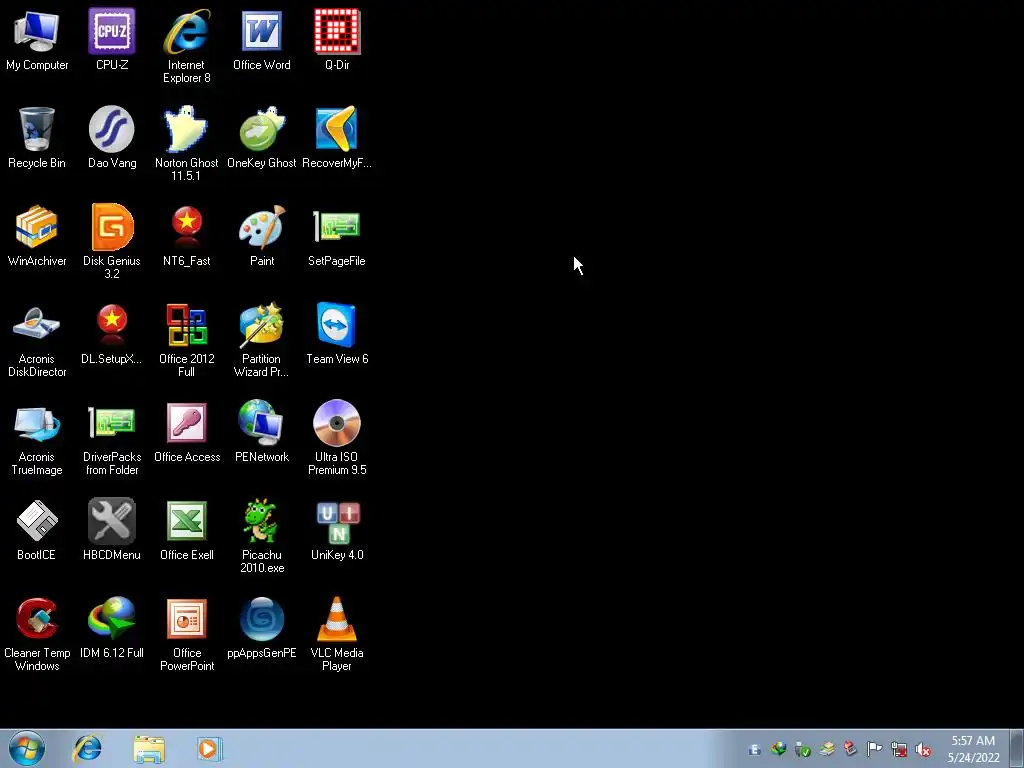Launch CPU-Z from the desktop
The width and height of the screenshot is (1024, 768).
112,39
